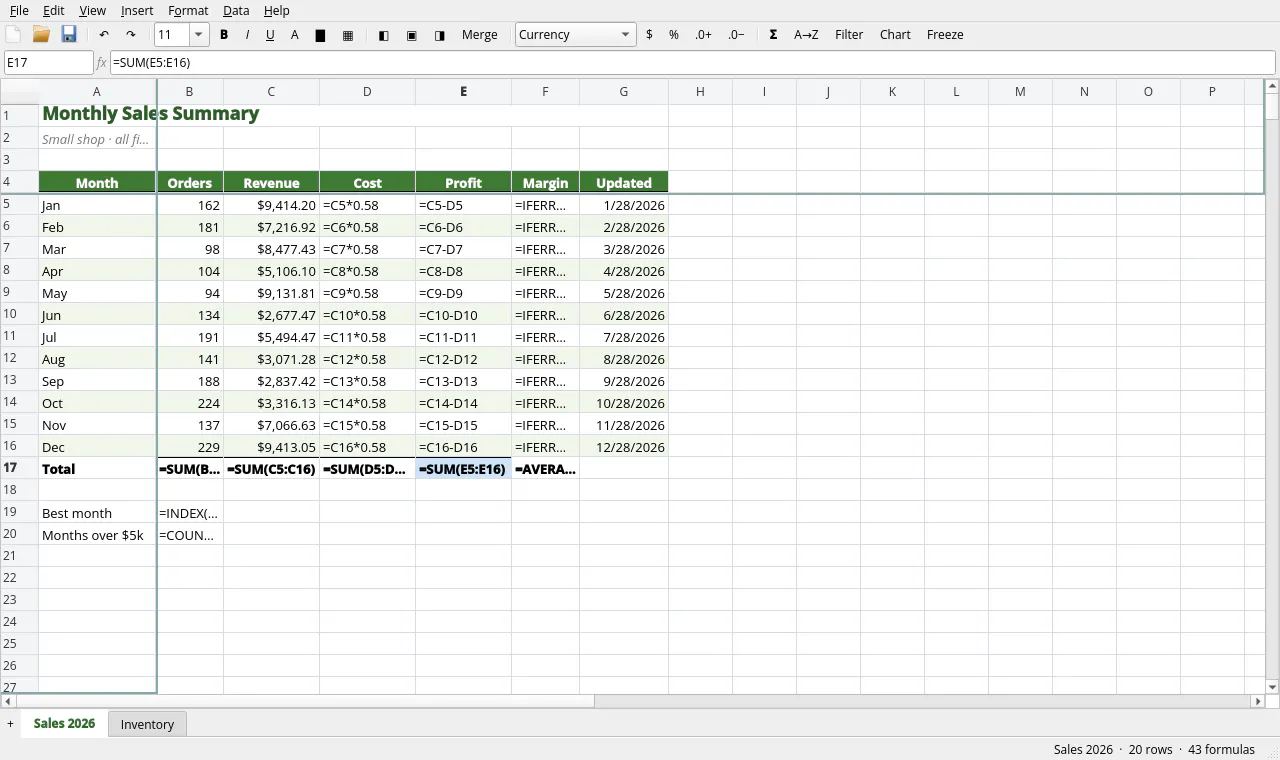Create a new blank spreadsheet document
The image size is (1280, 760).
pyautogui.click(x=13, y=35)
